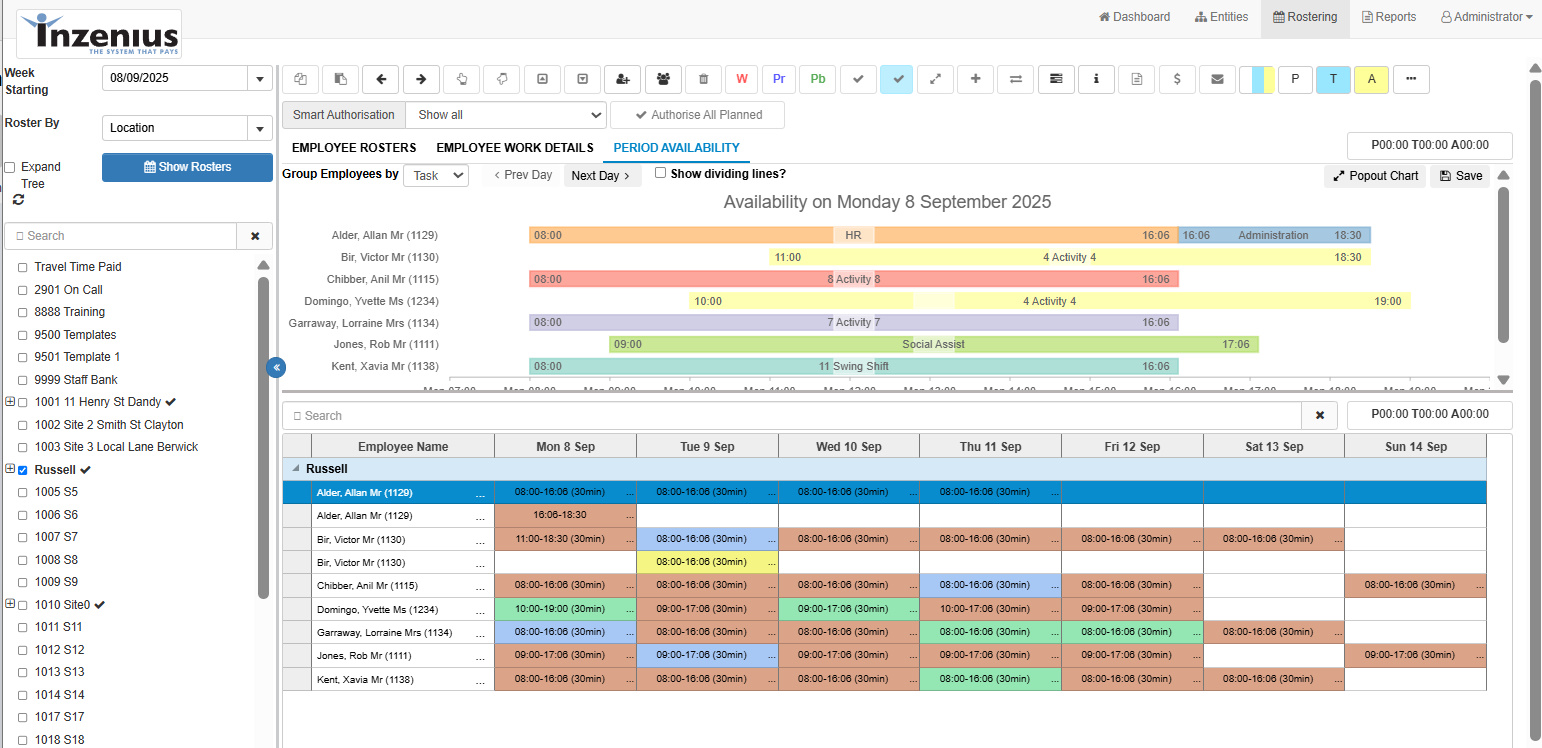Switch to the Employee Work Details tab
Viewport: 1542px width, 748px height.
coord(515,148)
